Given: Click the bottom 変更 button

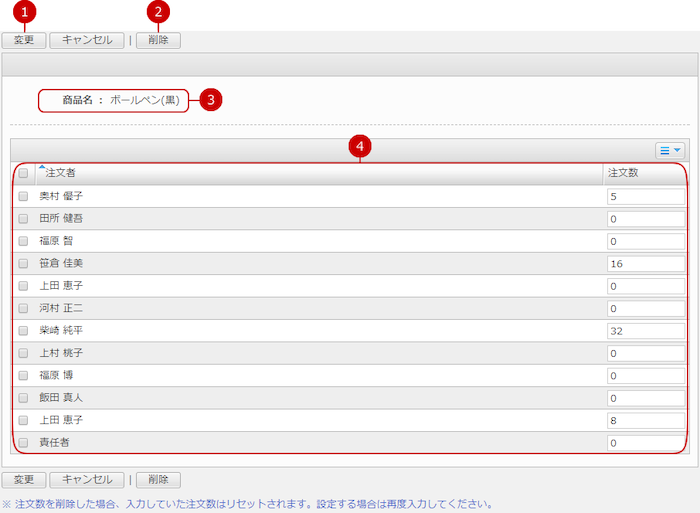Looking at the screenshot, I should [24, 480].
